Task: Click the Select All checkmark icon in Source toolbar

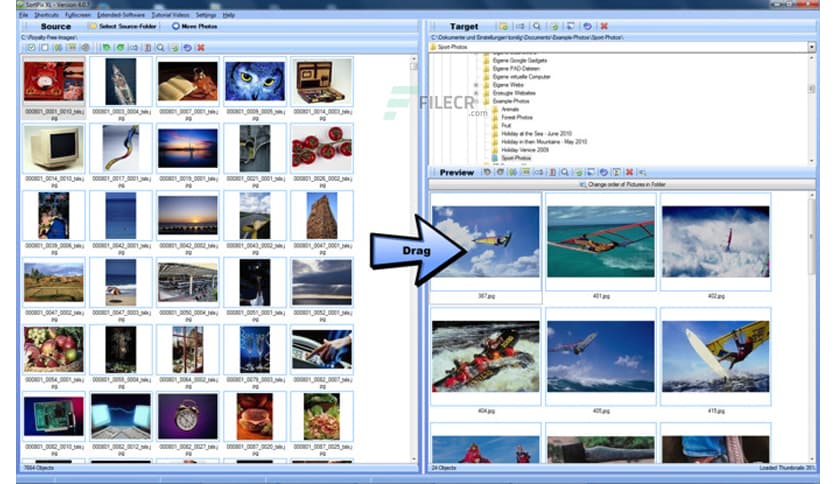Action: point(31,48)
